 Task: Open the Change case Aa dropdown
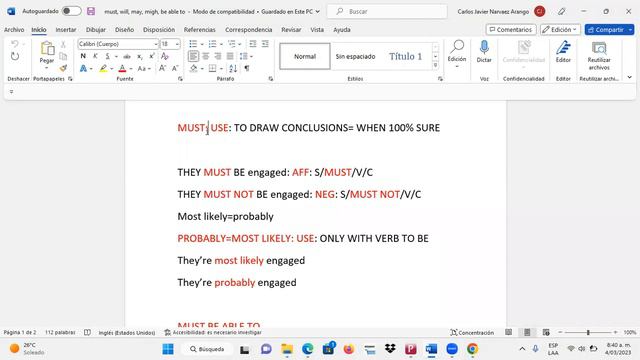[x=144, y=68]
